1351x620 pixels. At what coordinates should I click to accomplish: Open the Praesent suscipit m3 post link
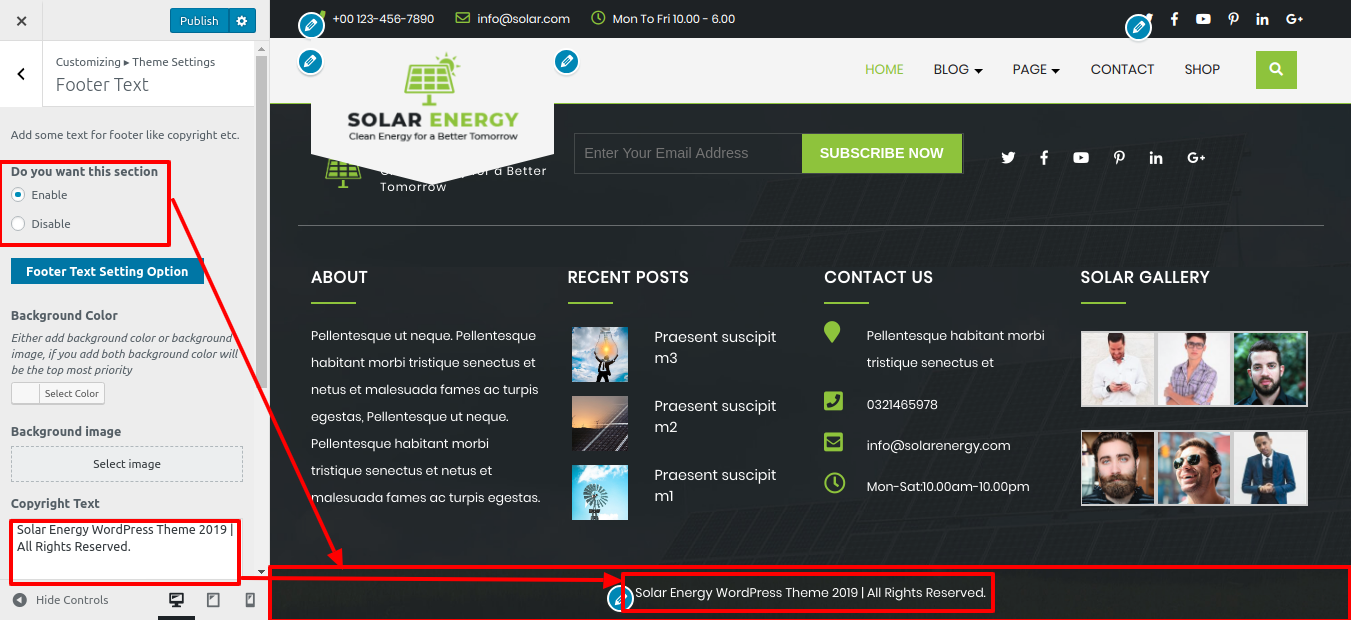tap(715, 348)
